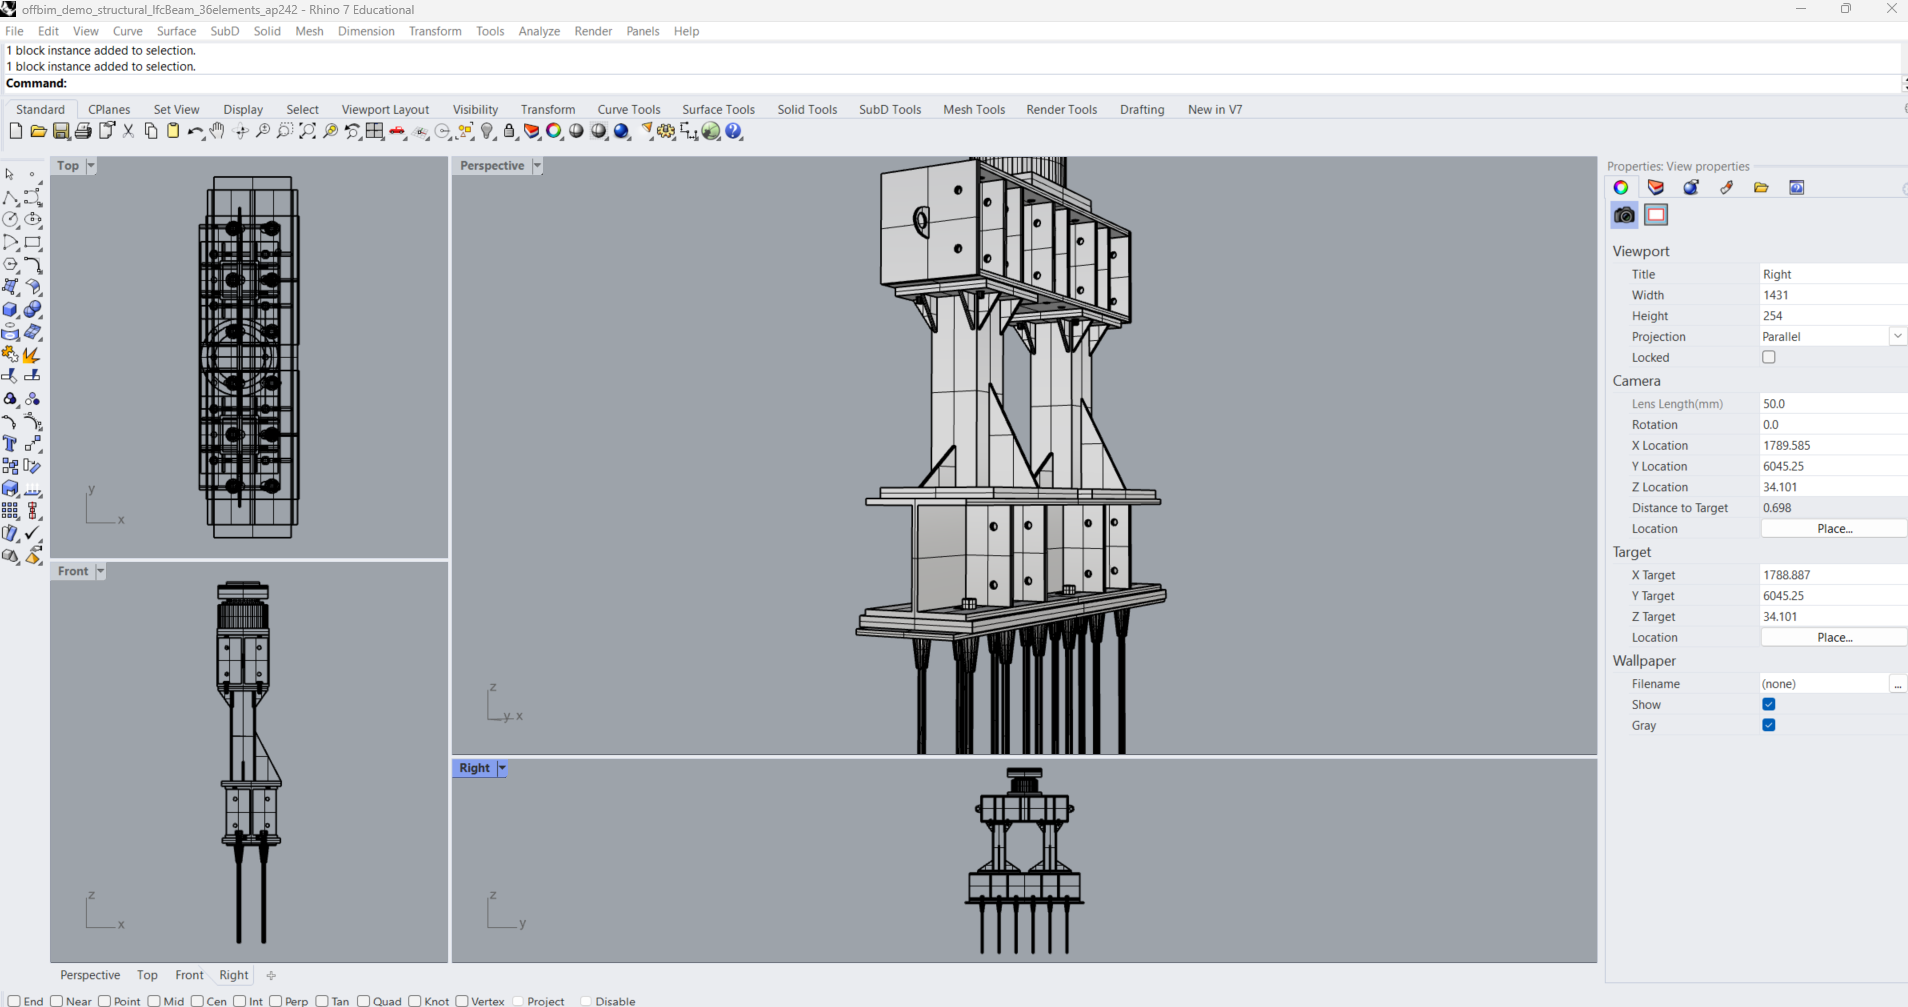Open the Panels menu
1908x1007 pixels.
click(642, 31)
